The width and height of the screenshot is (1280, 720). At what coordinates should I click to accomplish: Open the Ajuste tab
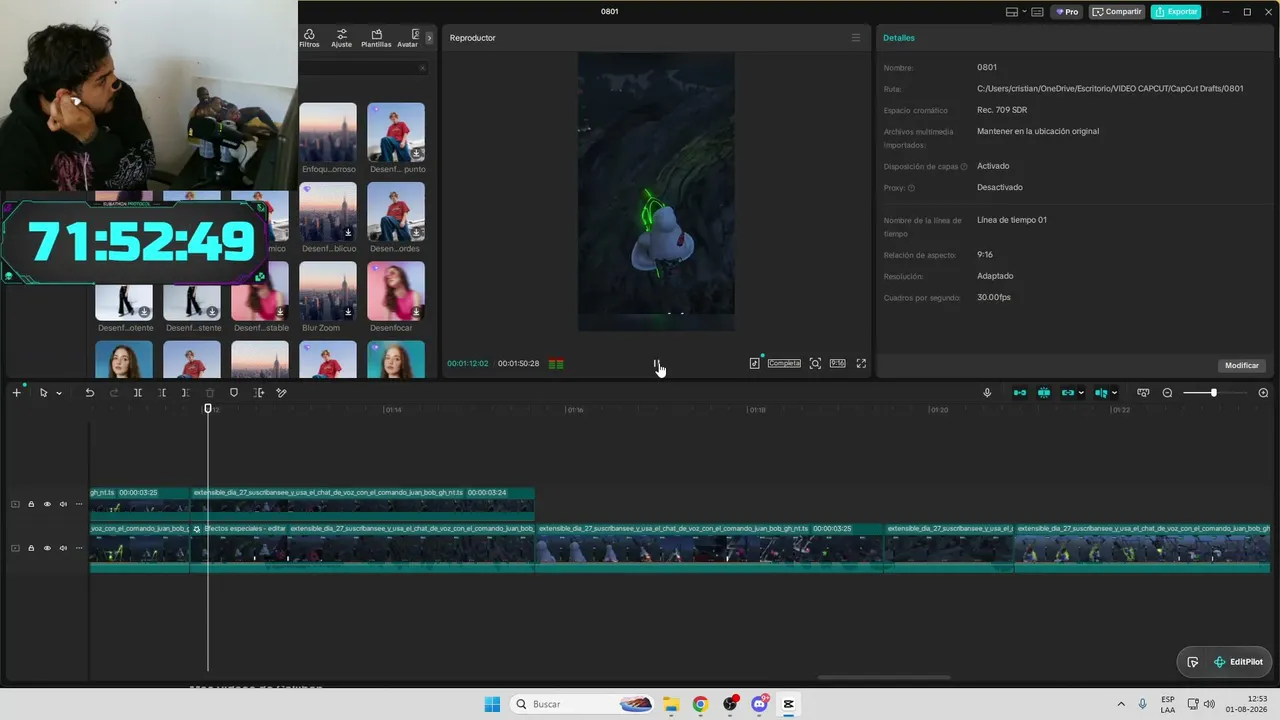(342, 38)
